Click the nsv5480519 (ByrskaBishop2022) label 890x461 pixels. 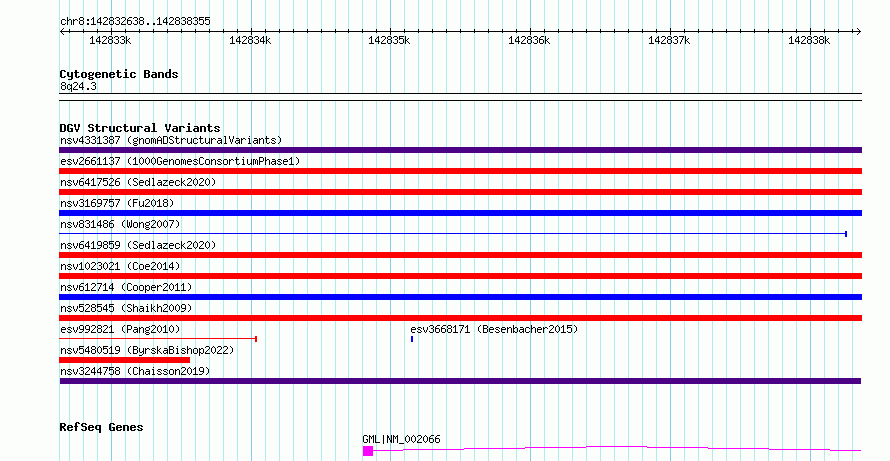147,350
